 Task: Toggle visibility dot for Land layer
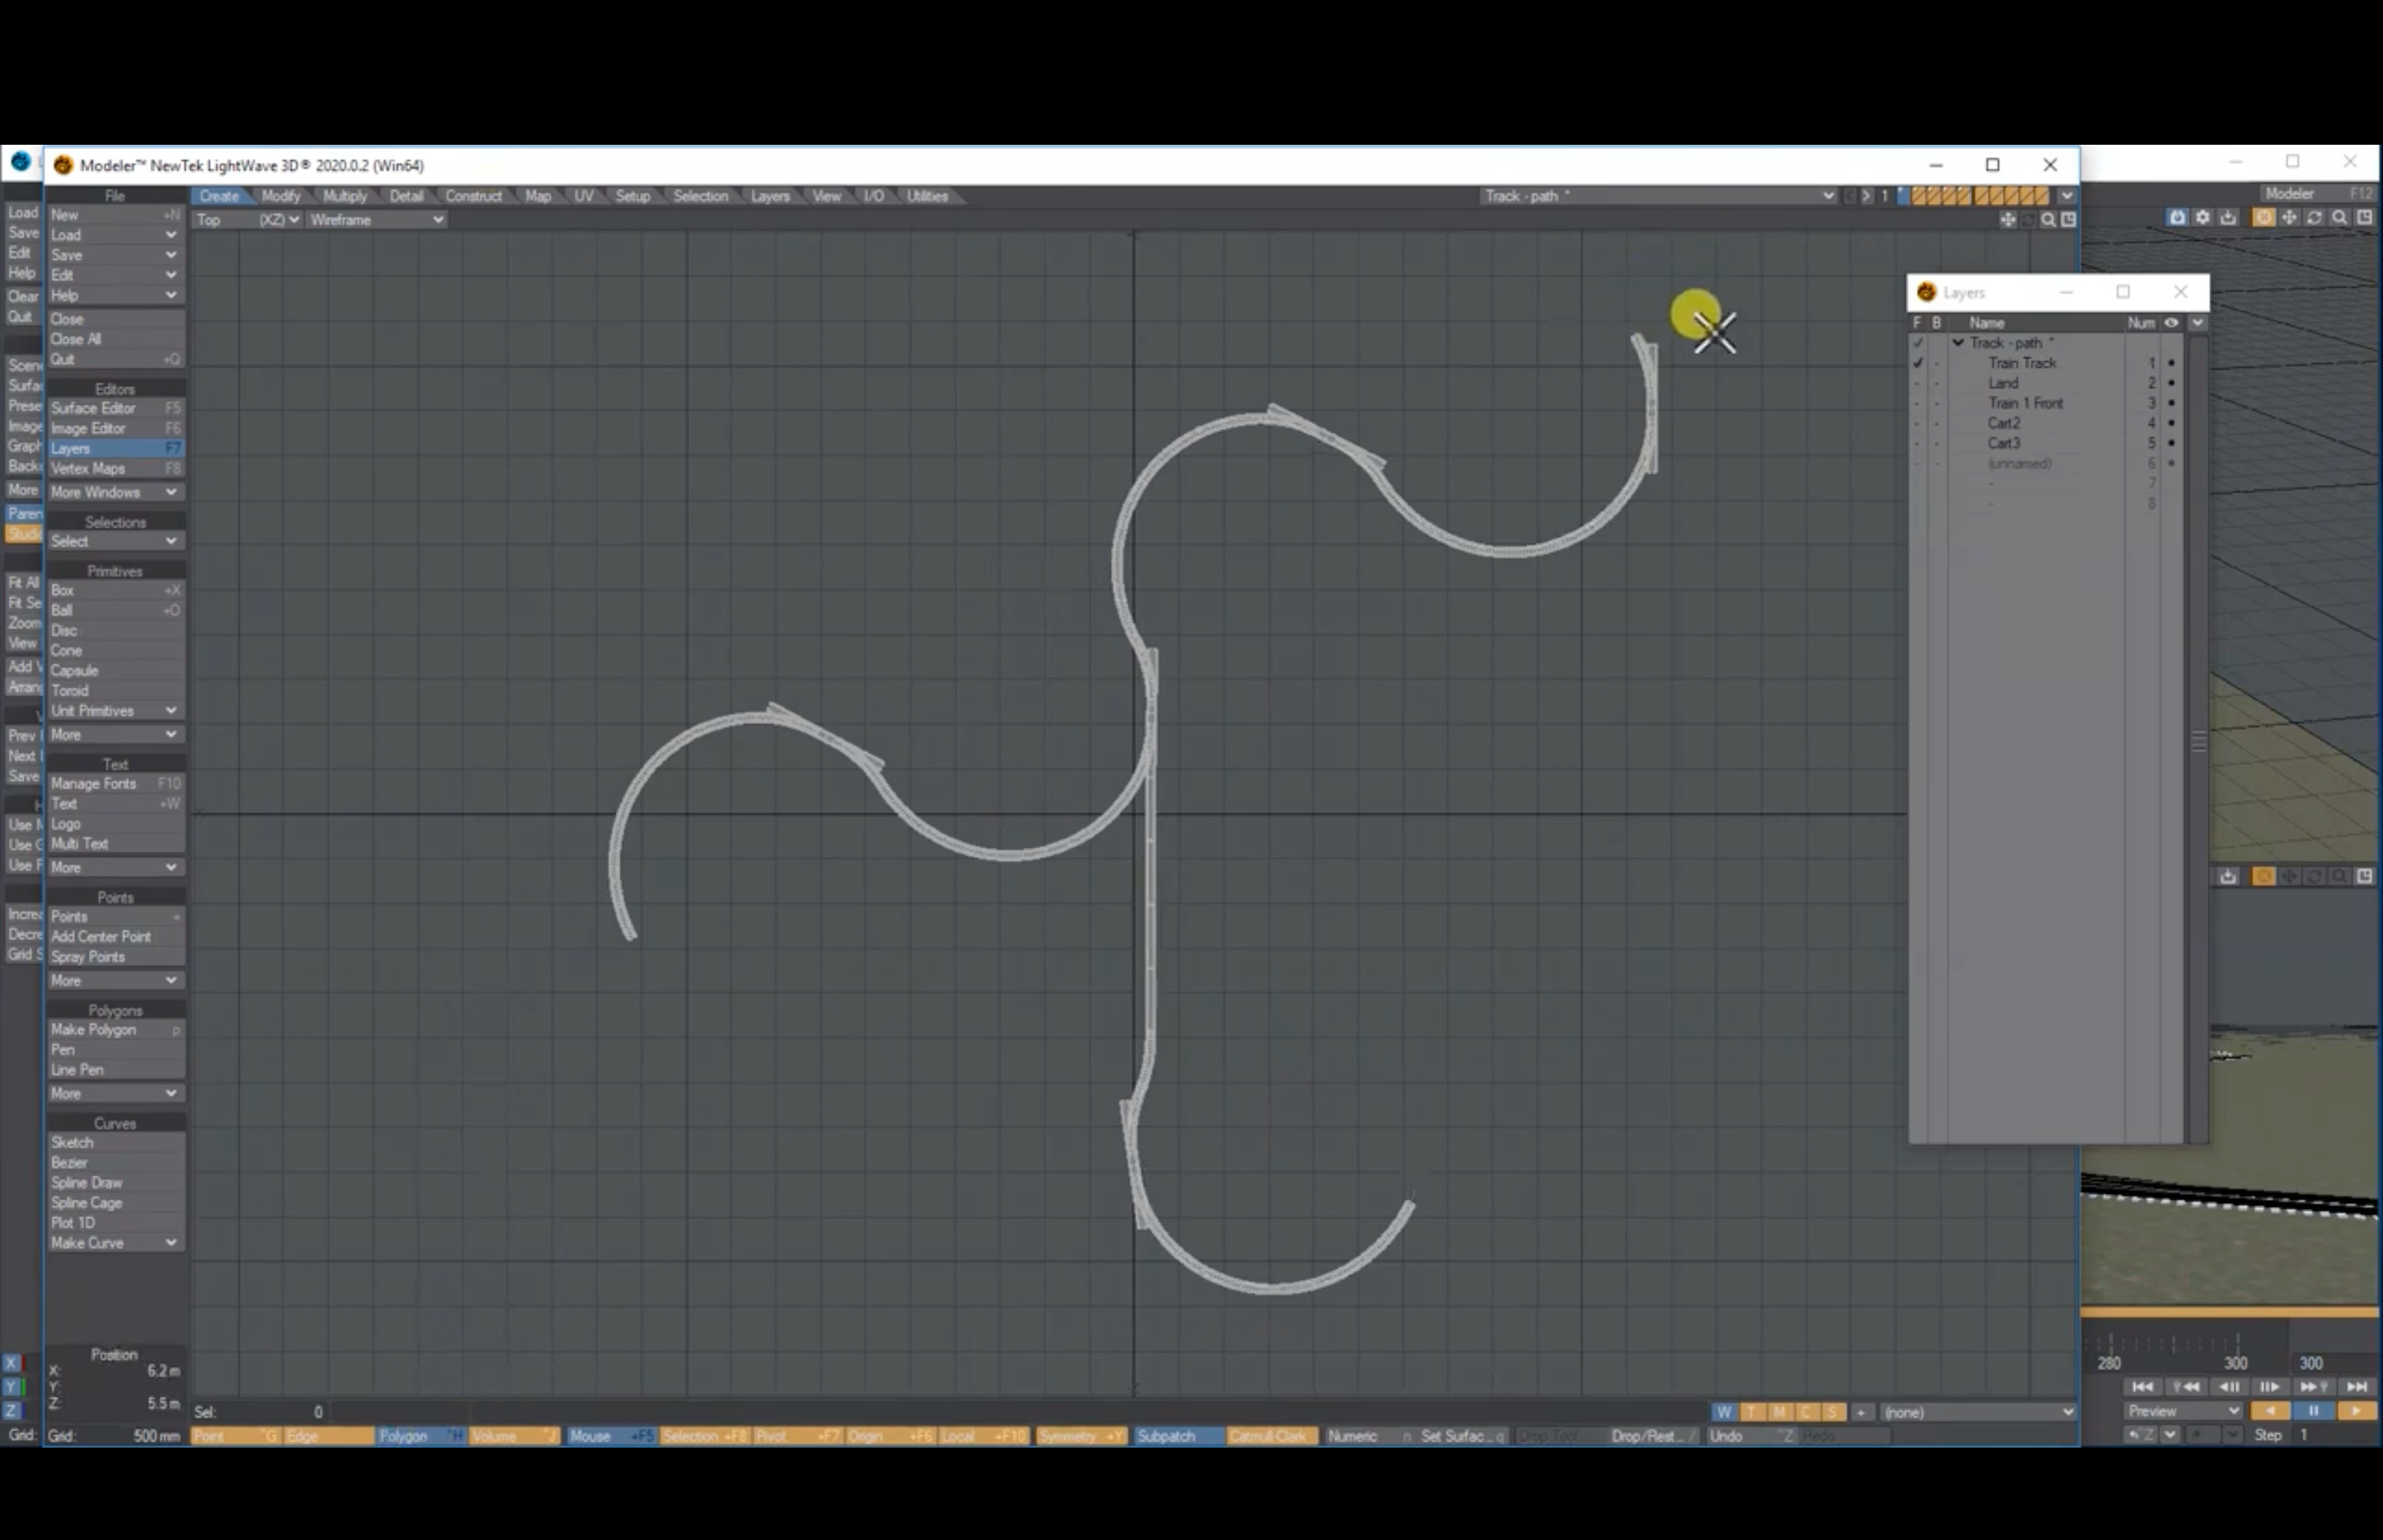coord(2171,383)
